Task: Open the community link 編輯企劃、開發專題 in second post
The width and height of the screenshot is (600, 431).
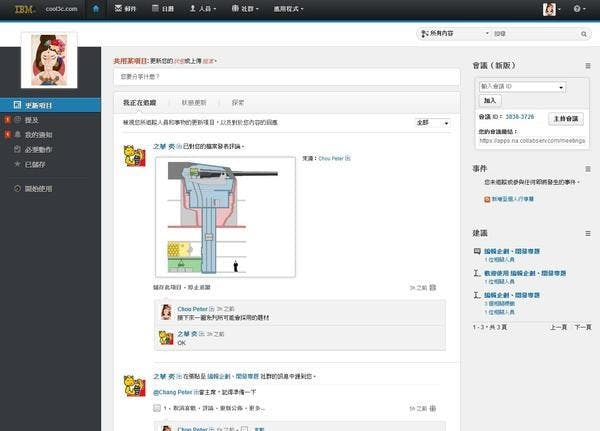Action: point(233,377)
